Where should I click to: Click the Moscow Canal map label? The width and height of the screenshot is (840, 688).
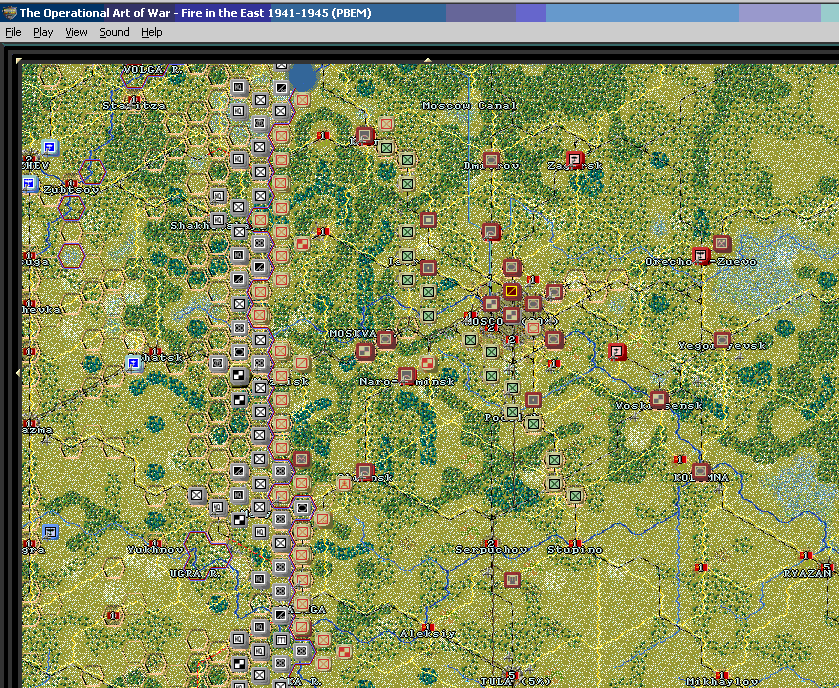(469, 106)
